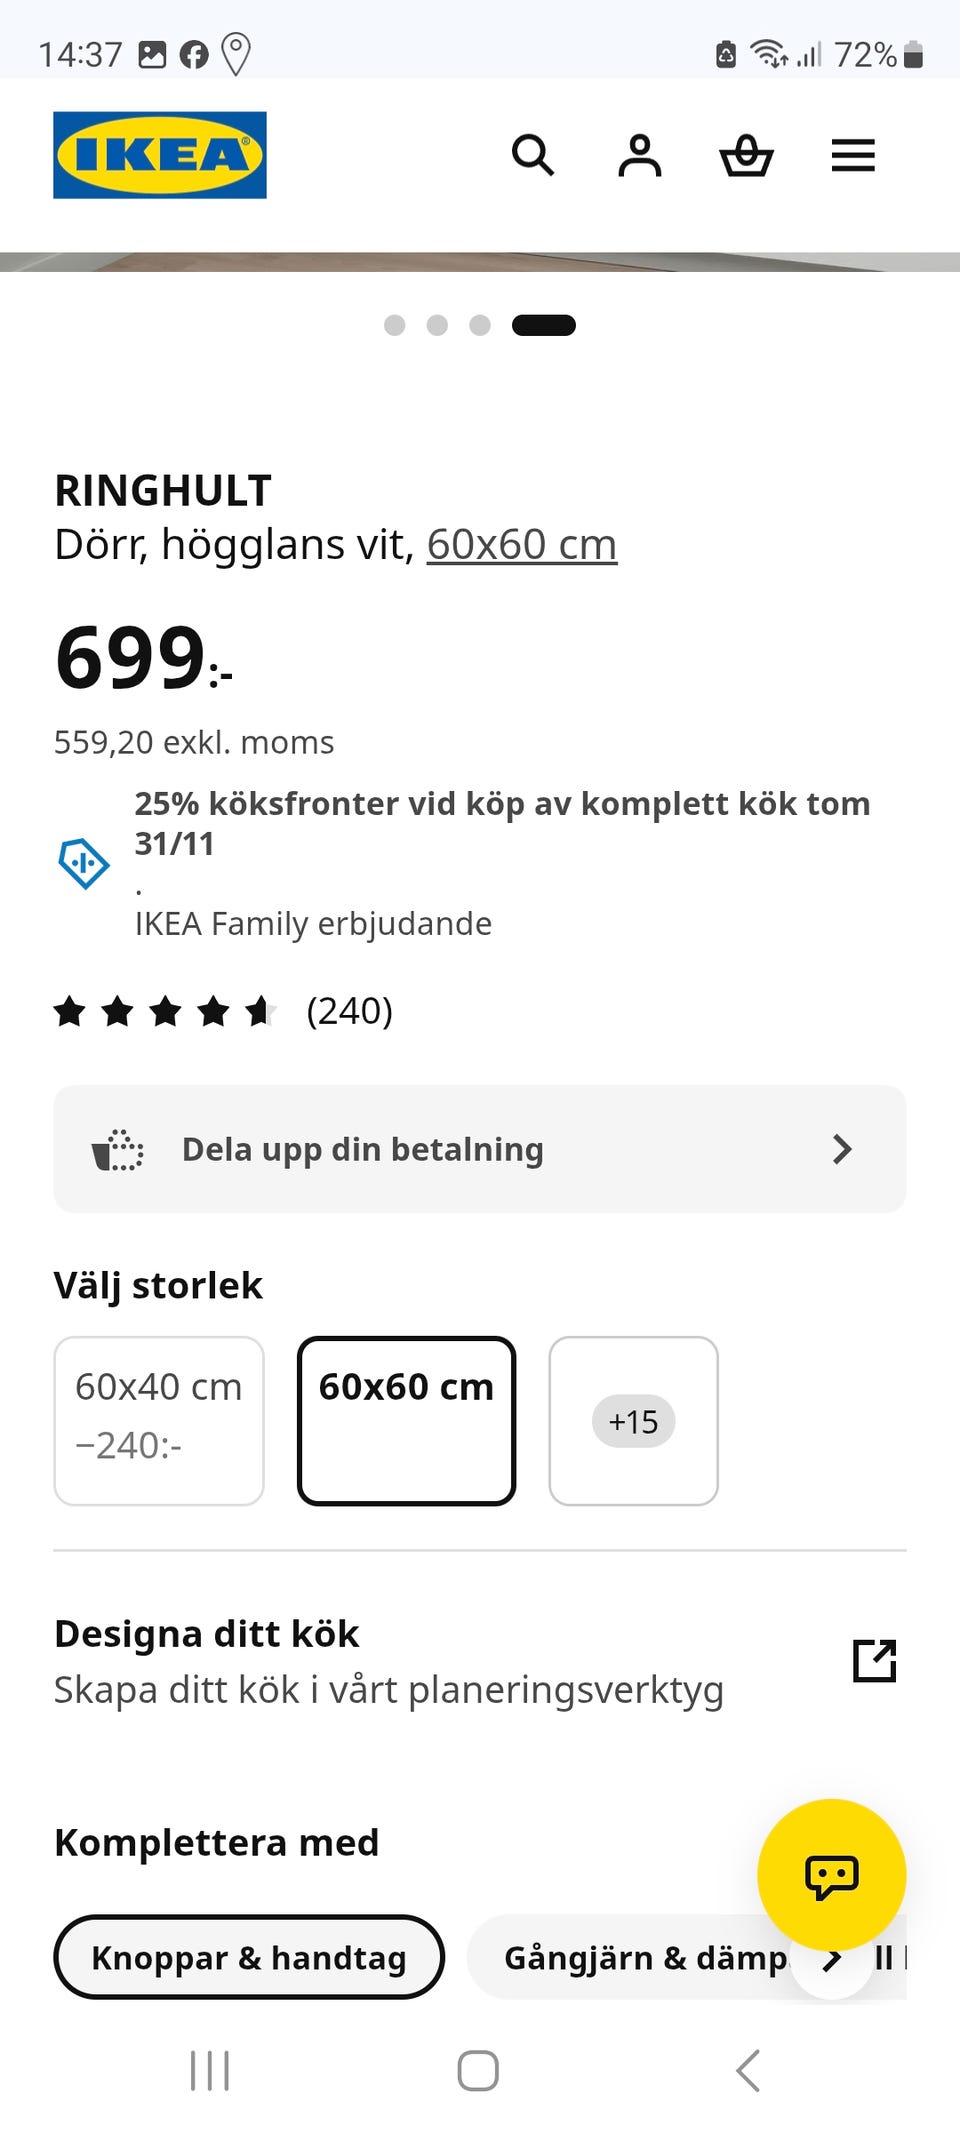Open the search magnifier icon
The width and height of the screenshot is (960, 2133).
[532, 156]
